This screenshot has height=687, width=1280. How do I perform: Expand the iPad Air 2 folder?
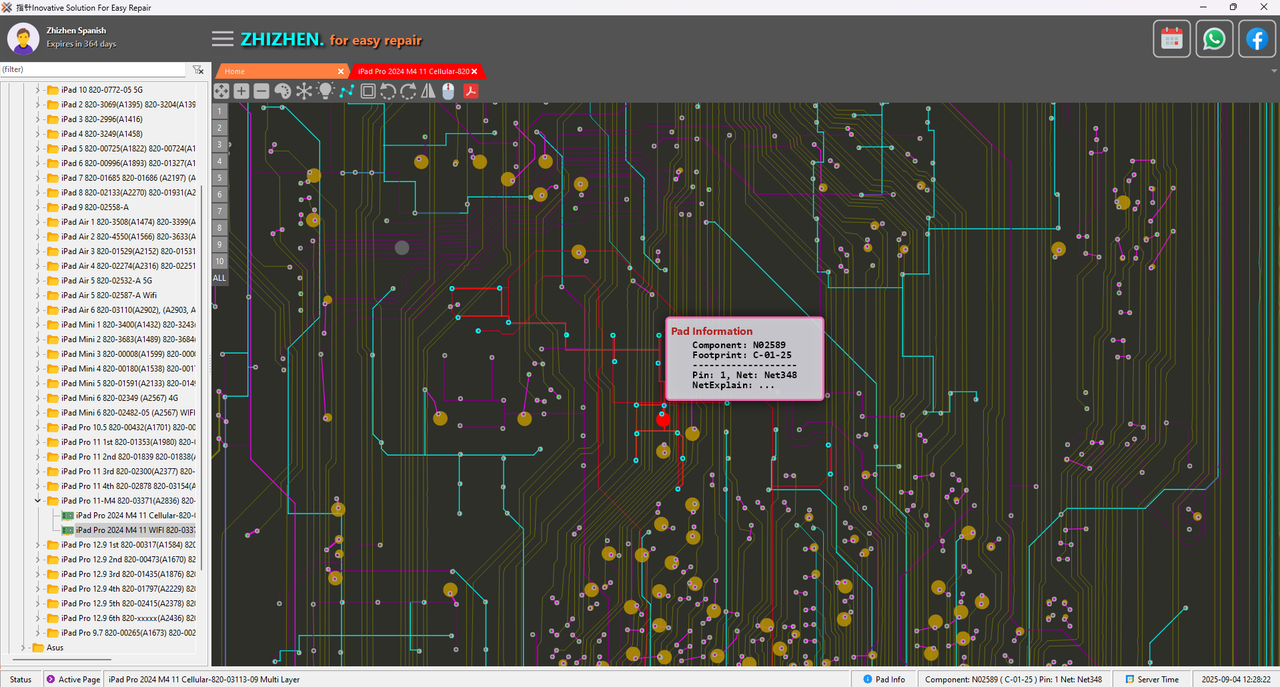point(38,236)
